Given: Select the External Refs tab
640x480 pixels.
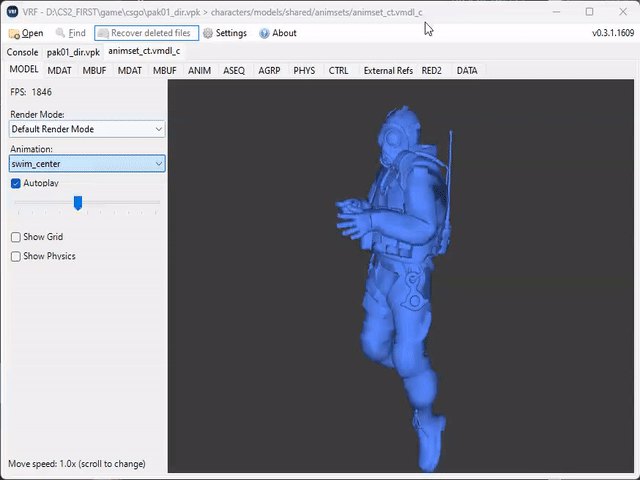Looking at the screenshot, I should coord(388,70).
